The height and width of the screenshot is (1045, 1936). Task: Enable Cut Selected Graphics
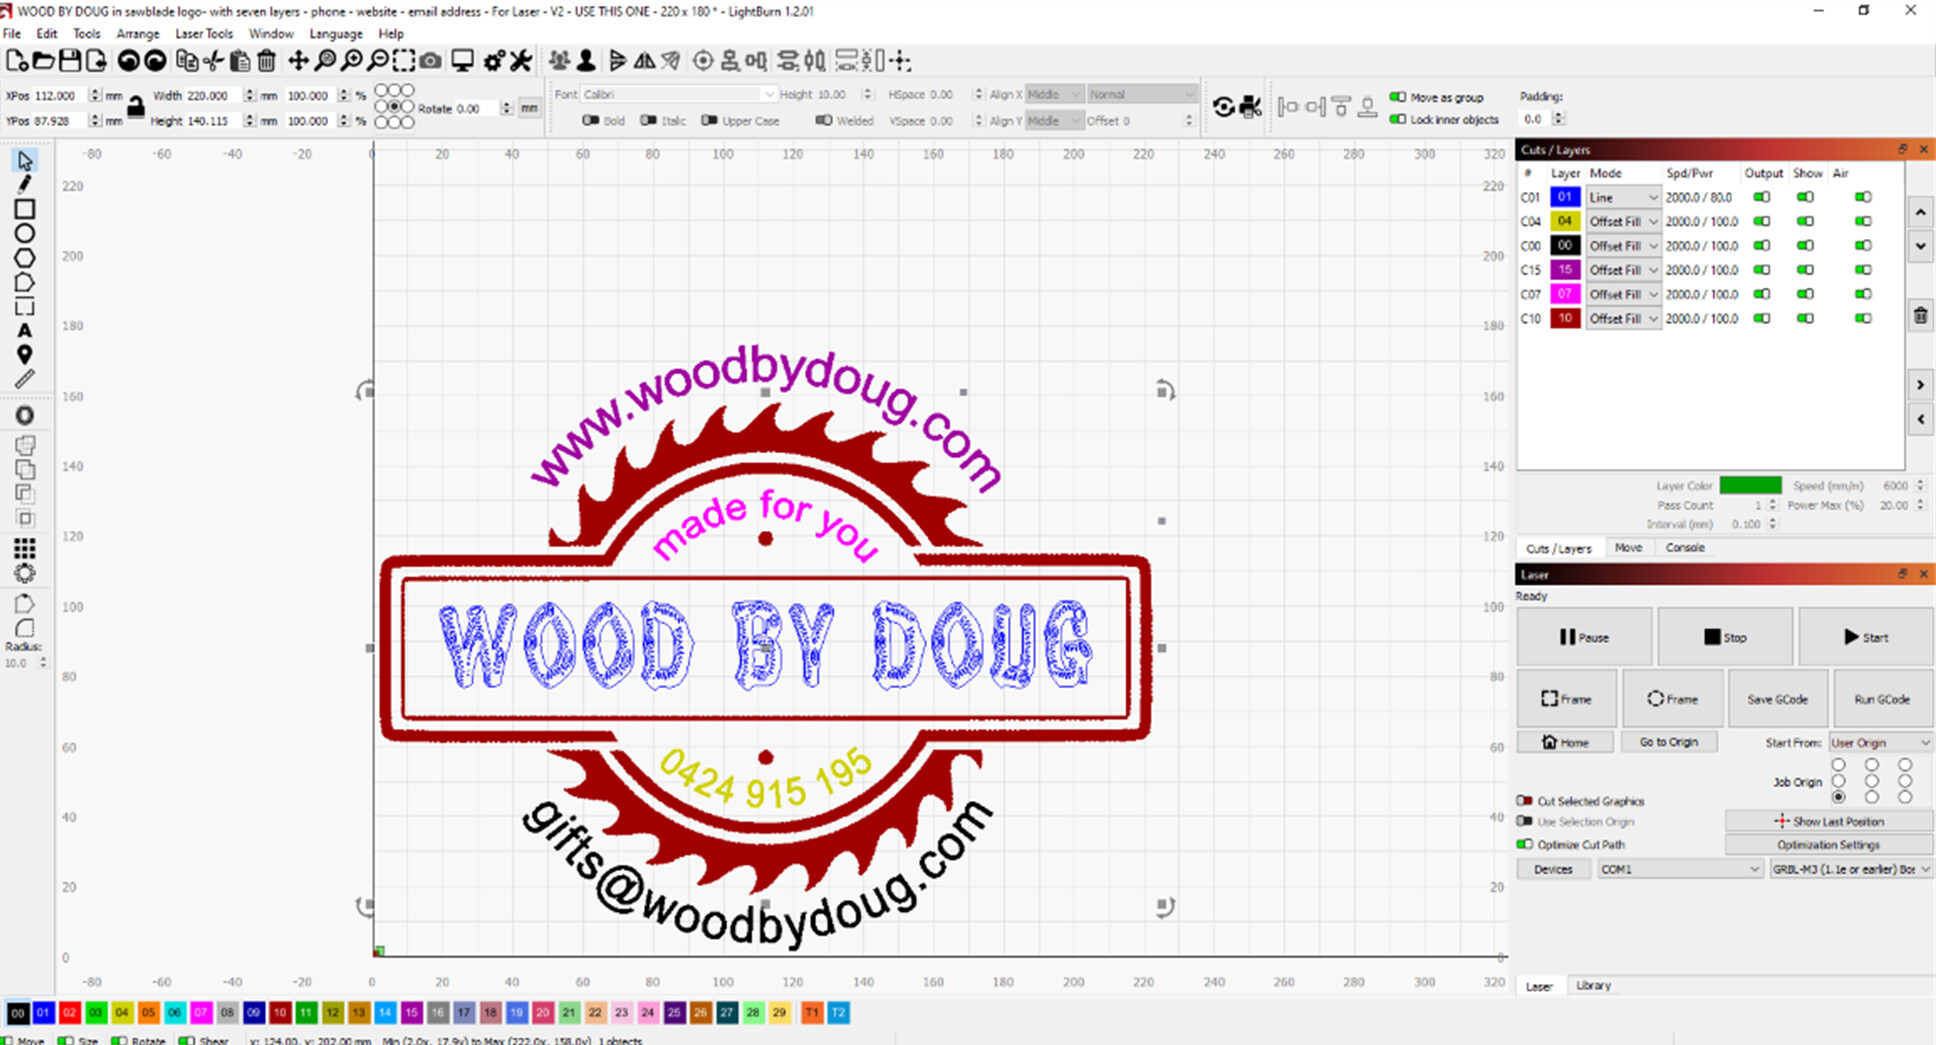1525,801
